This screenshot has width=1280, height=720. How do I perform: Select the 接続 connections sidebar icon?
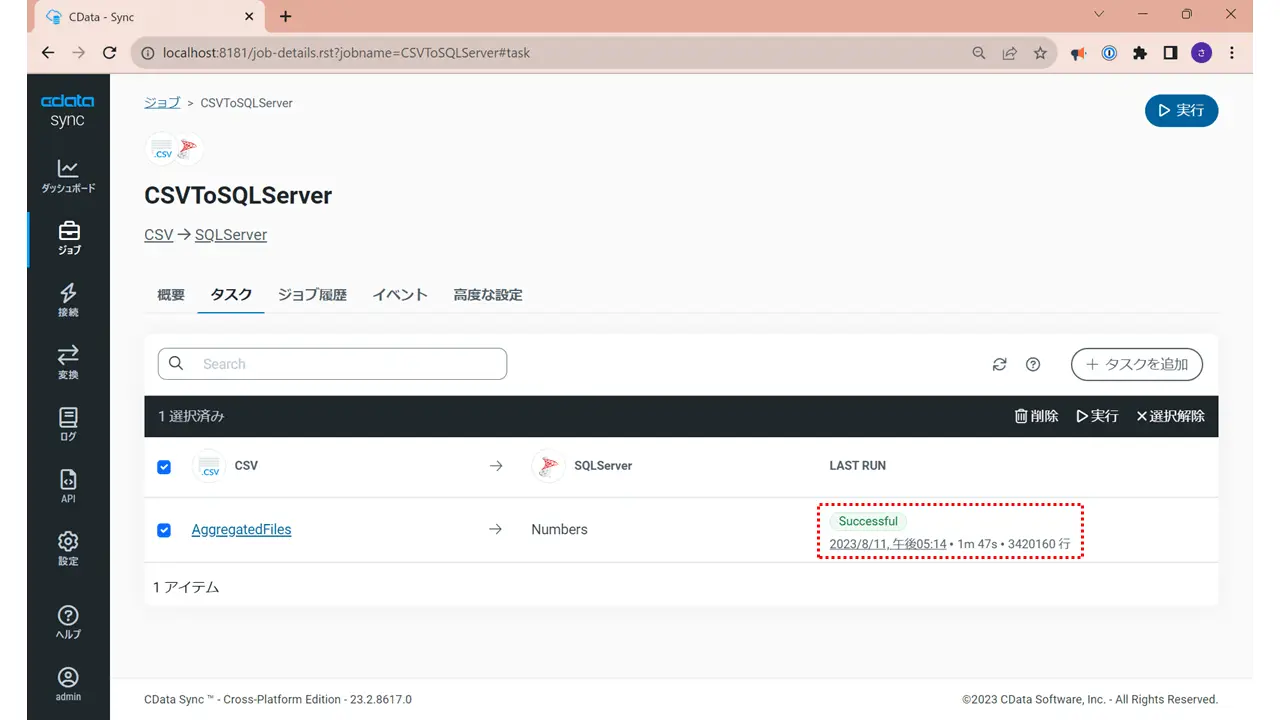(68, 300)
